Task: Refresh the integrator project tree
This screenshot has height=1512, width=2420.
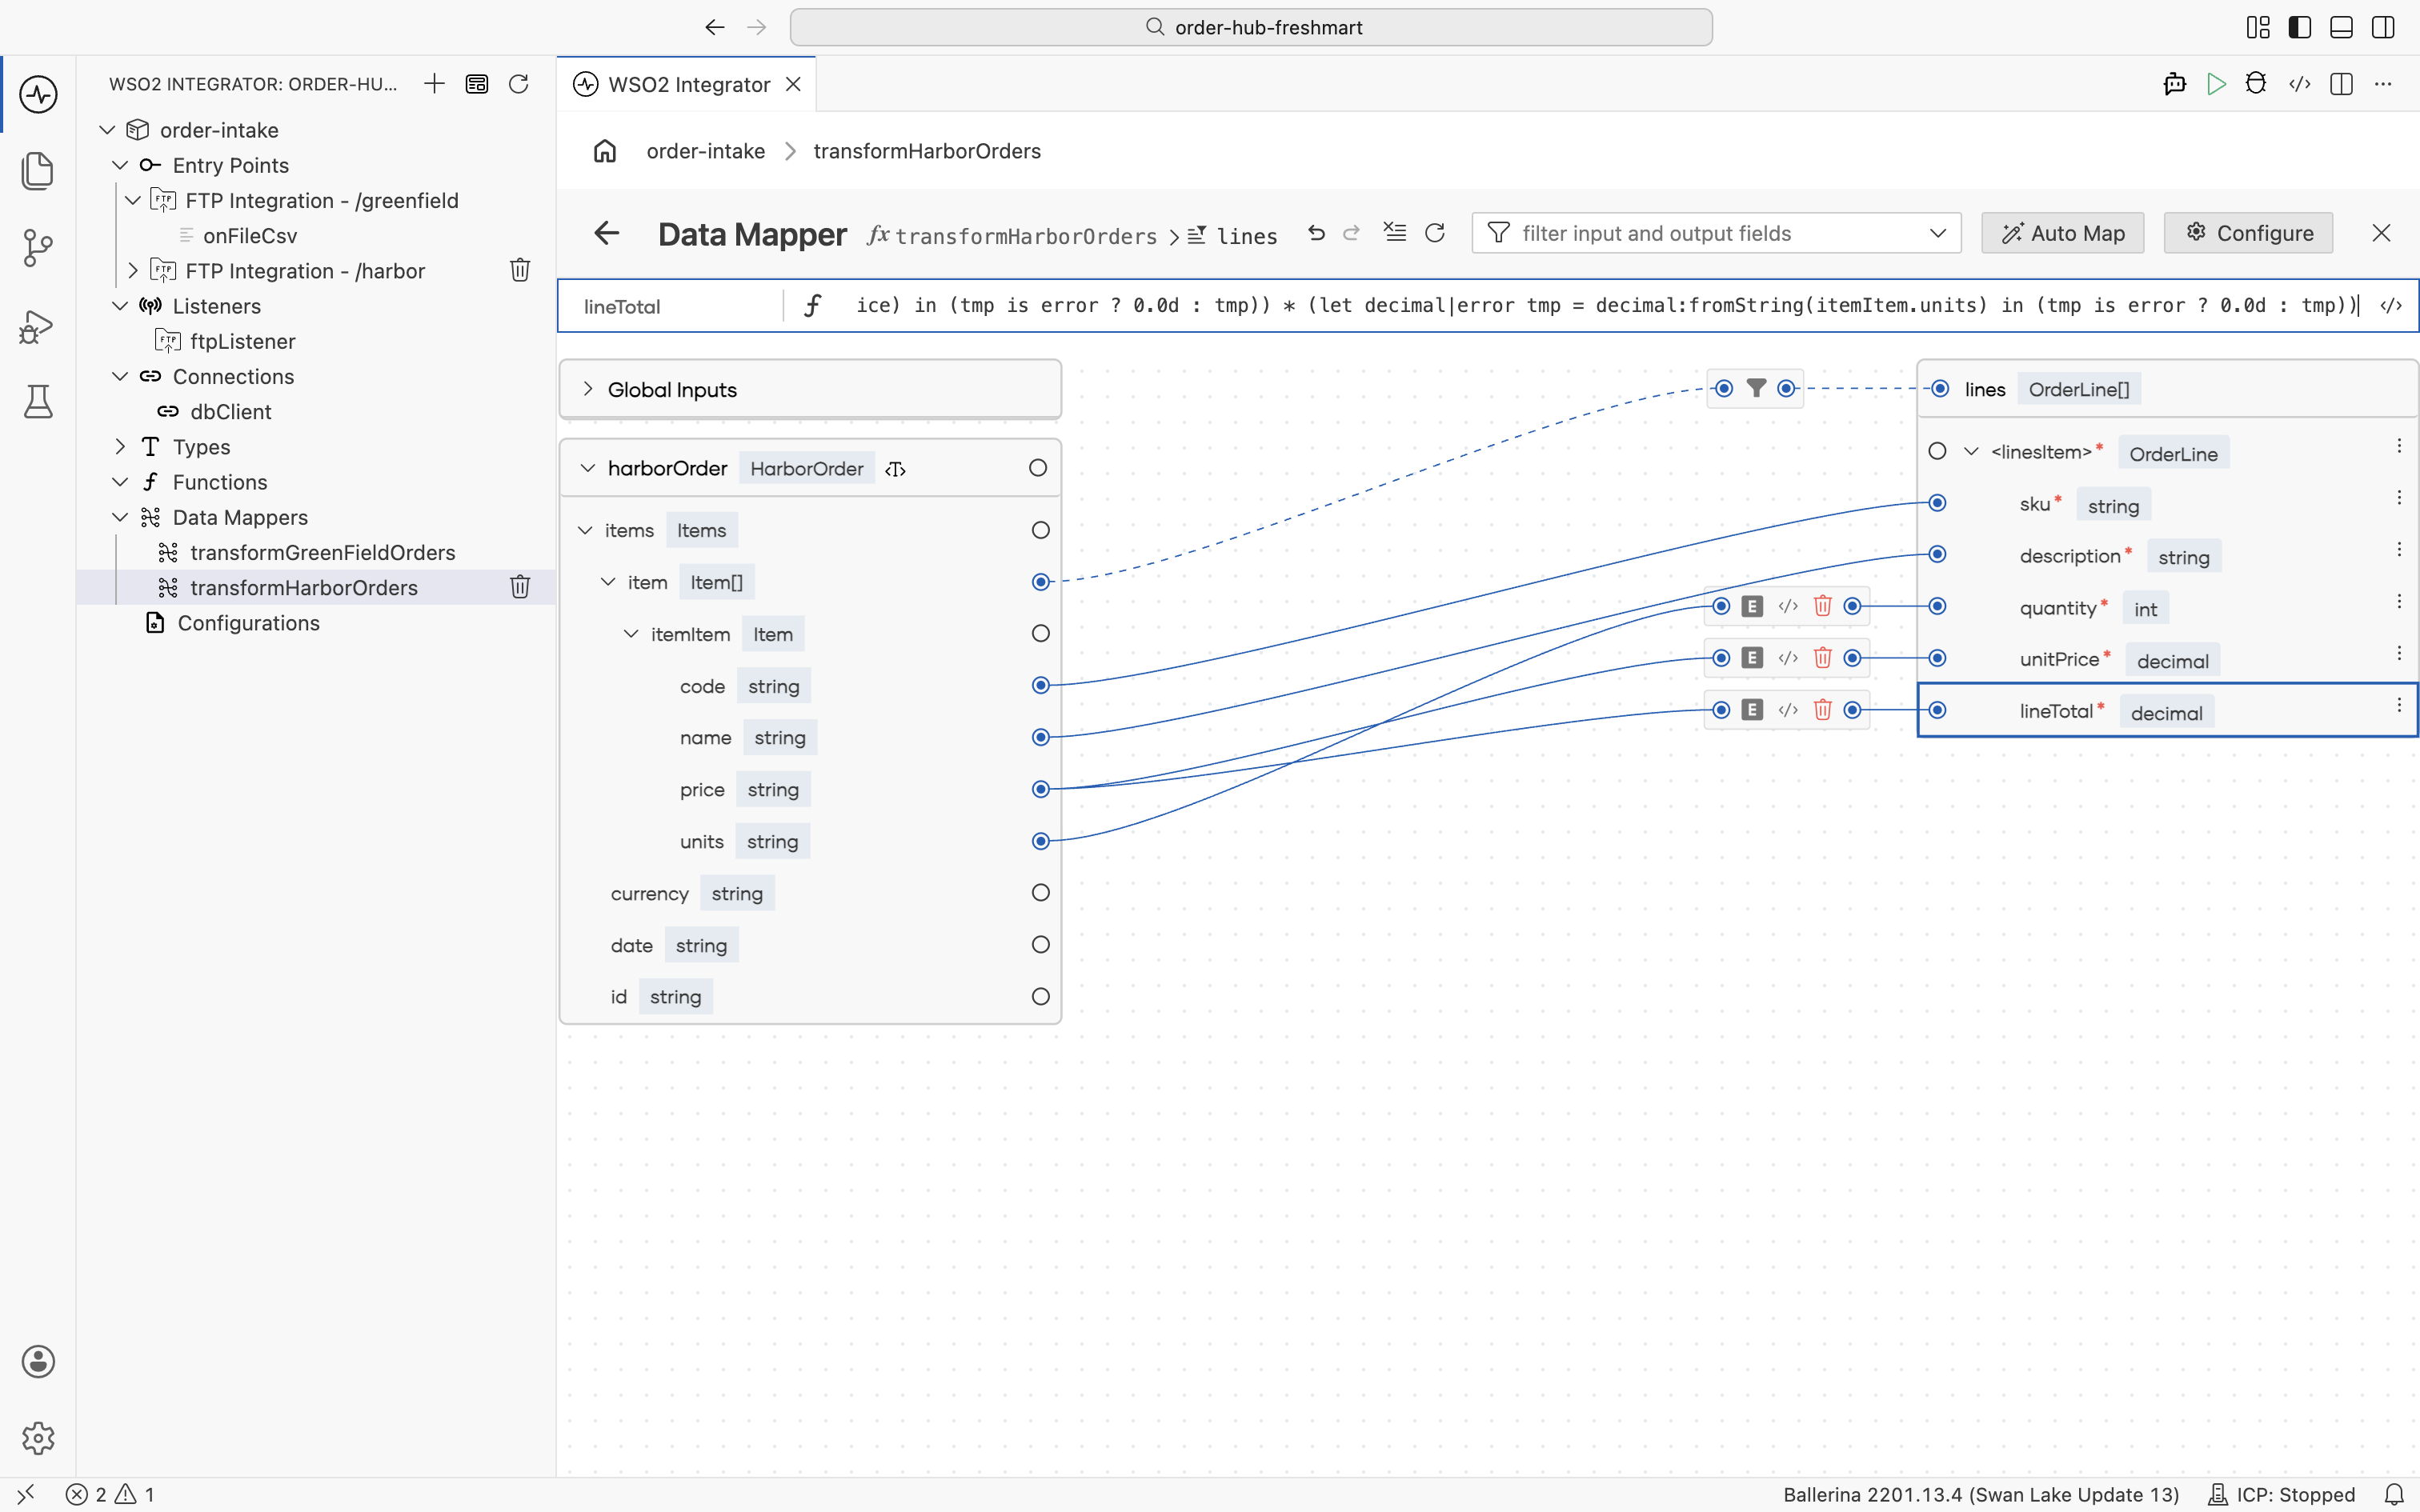Action: pyautogui.click(x=518, y=84)
